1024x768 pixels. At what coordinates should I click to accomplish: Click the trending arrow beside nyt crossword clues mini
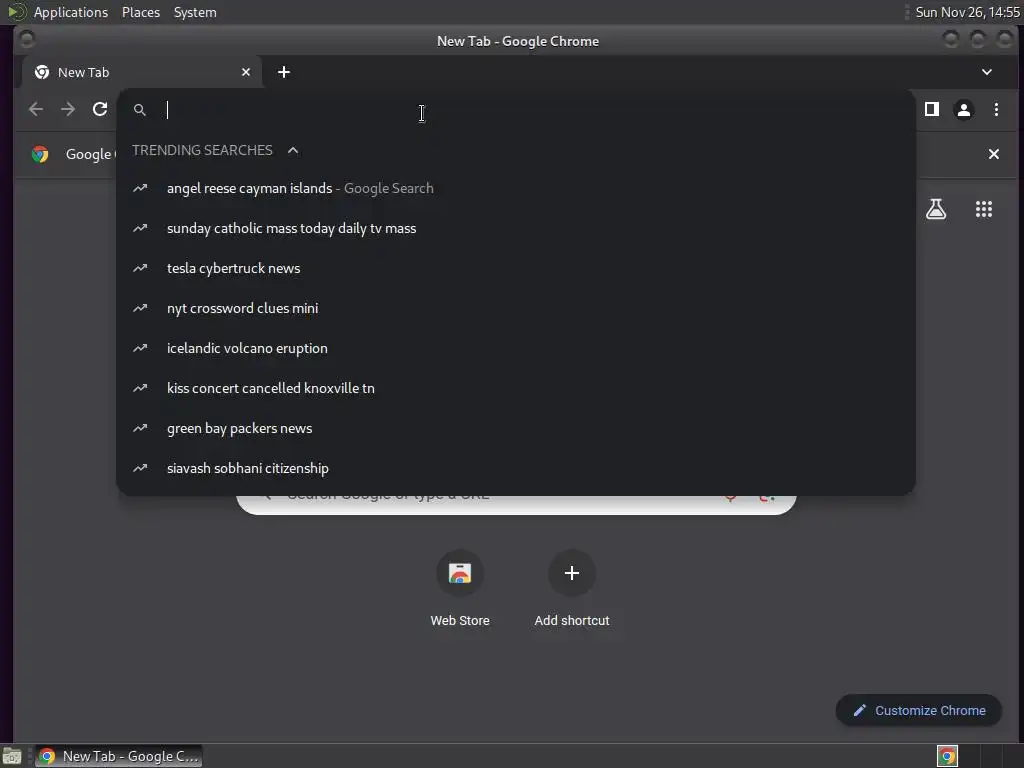(140, 308)
